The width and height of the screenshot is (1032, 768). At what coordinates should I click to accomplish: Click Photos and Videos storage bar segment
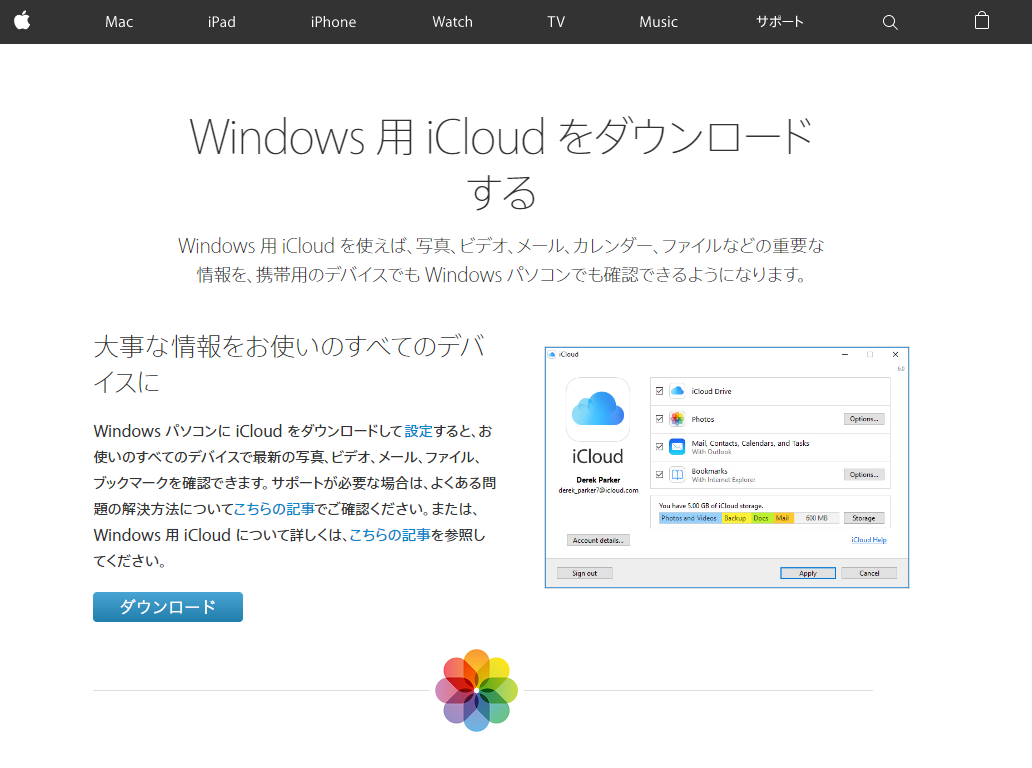(690, 519)
